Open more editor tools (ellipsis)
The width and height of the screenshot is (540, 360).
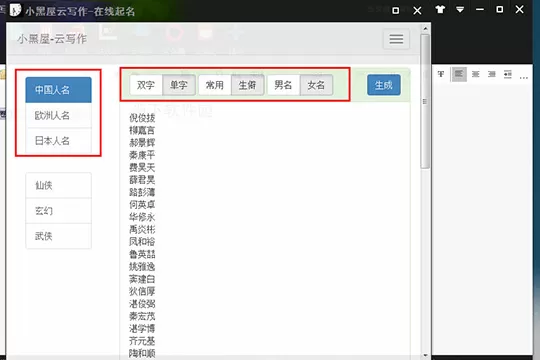coord(524,78)
